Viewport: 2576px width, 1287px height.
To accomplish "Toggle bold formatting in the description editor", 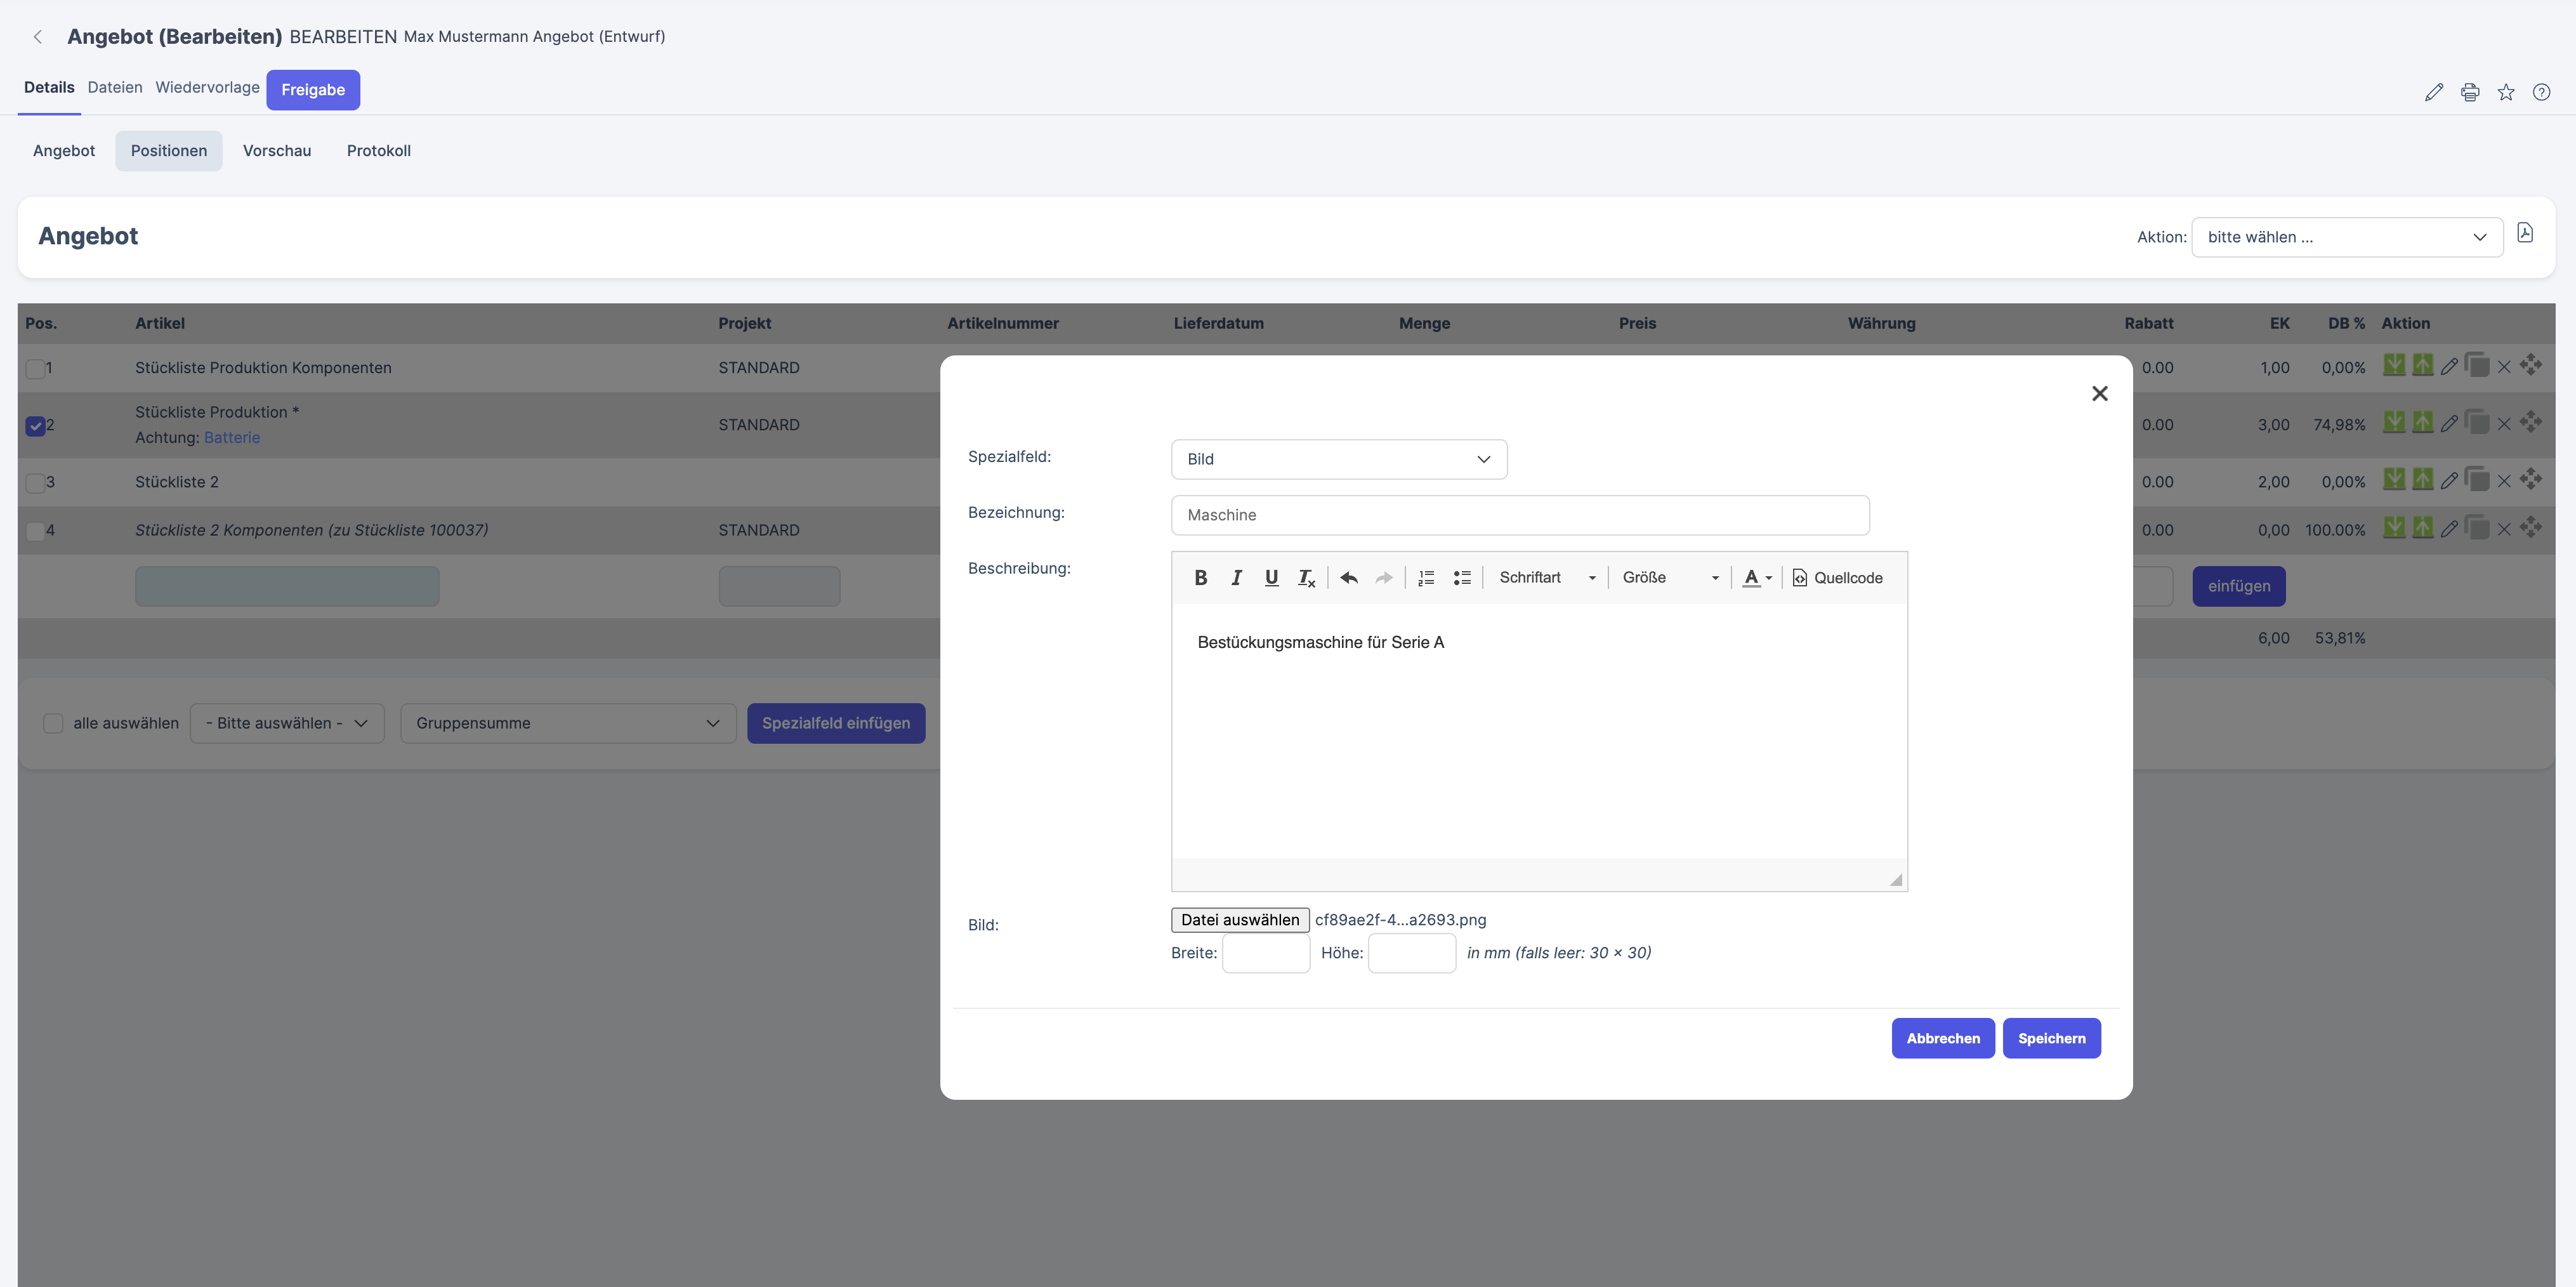I will pos(1201,577).
